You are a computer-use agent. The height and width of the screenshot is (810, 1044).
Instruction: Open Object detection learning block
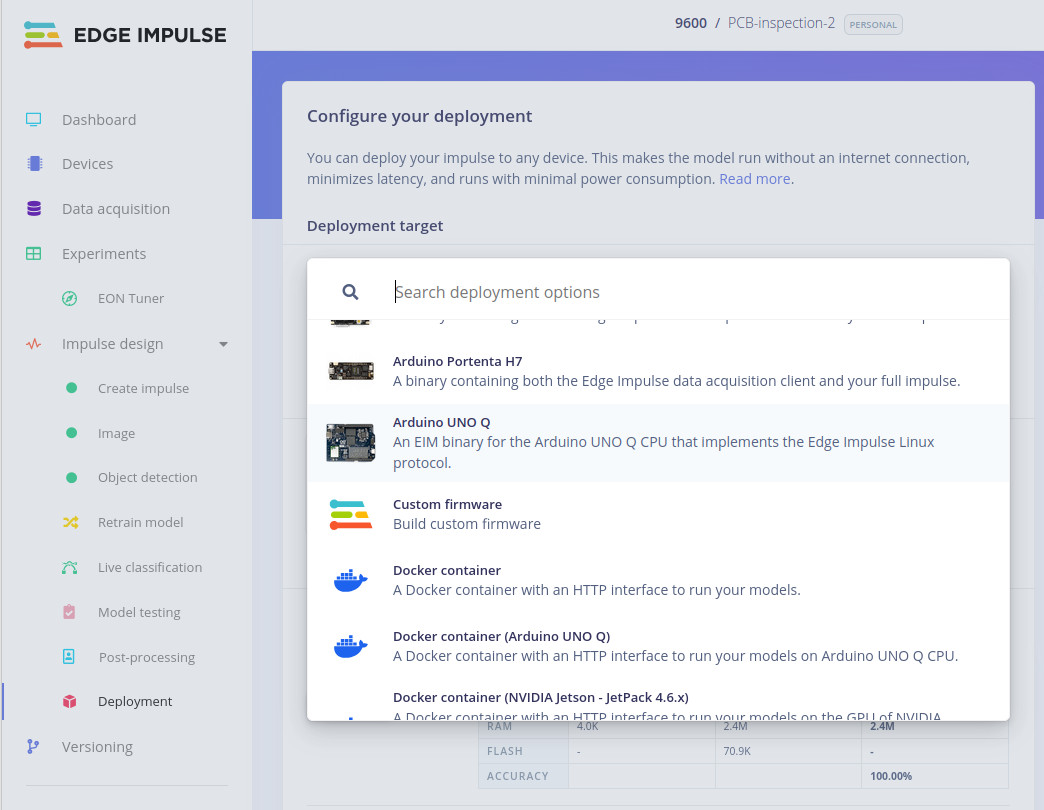(148, 478)
